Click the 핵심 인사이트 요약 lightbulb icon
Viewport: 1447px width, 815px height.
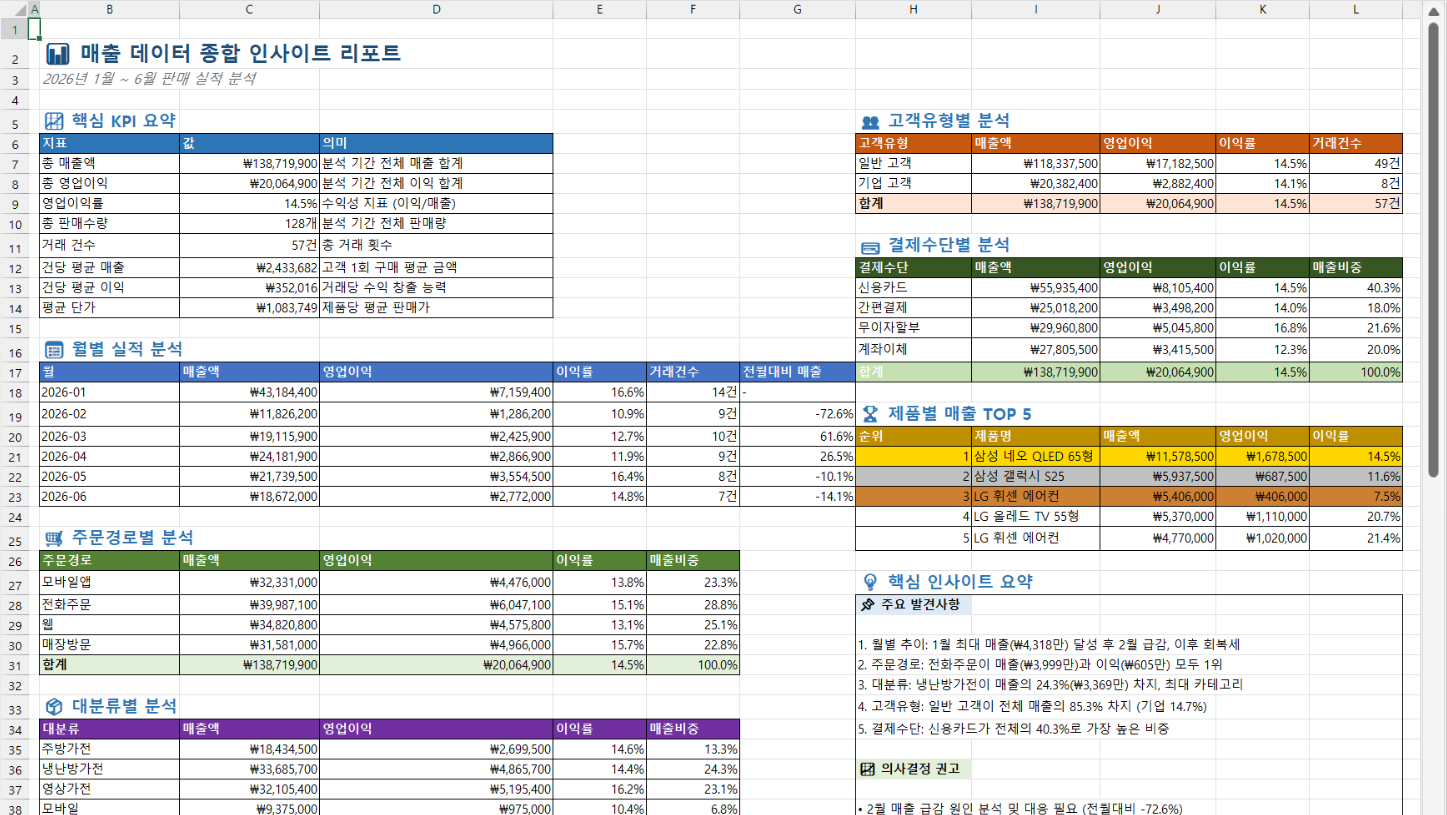870,582
